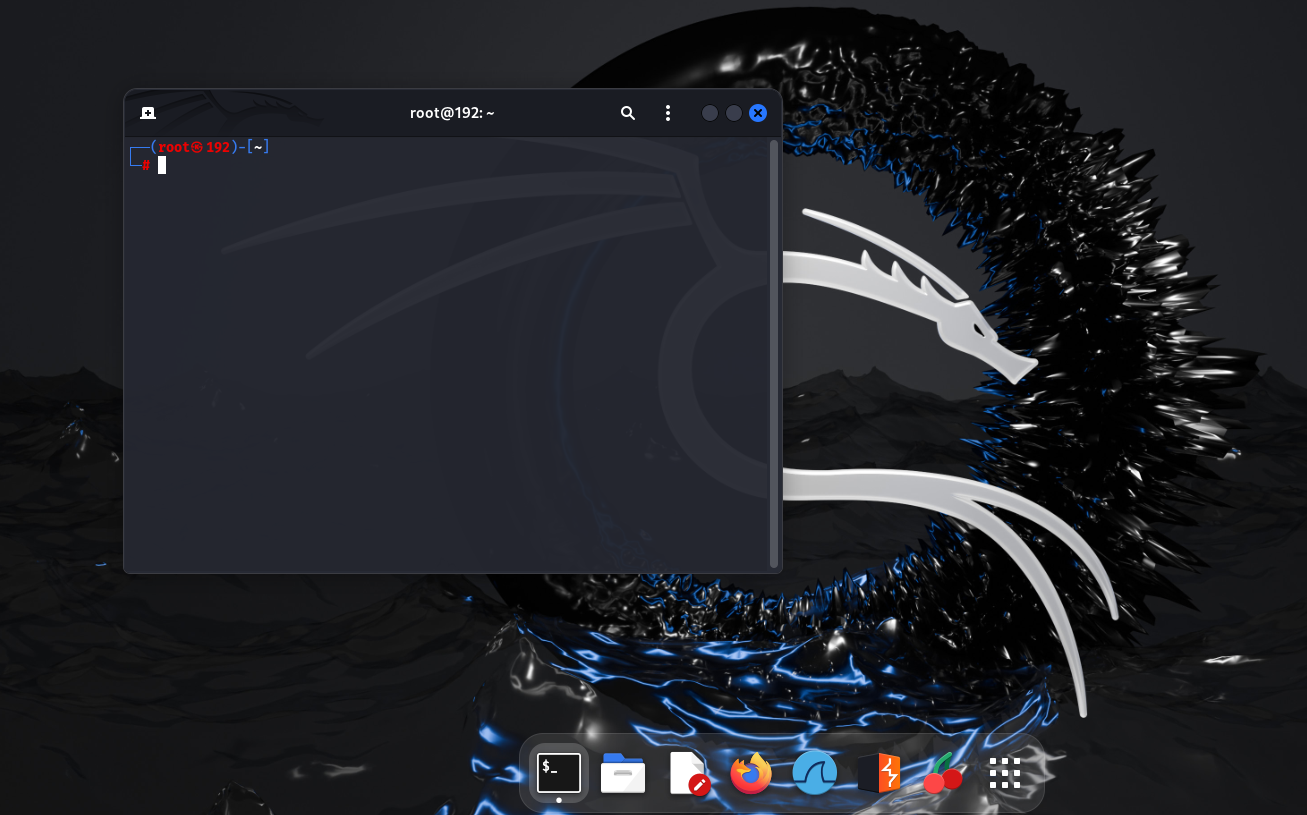Launch Firefox from the dock
The image size is (1307, 815).
(751, 773)
